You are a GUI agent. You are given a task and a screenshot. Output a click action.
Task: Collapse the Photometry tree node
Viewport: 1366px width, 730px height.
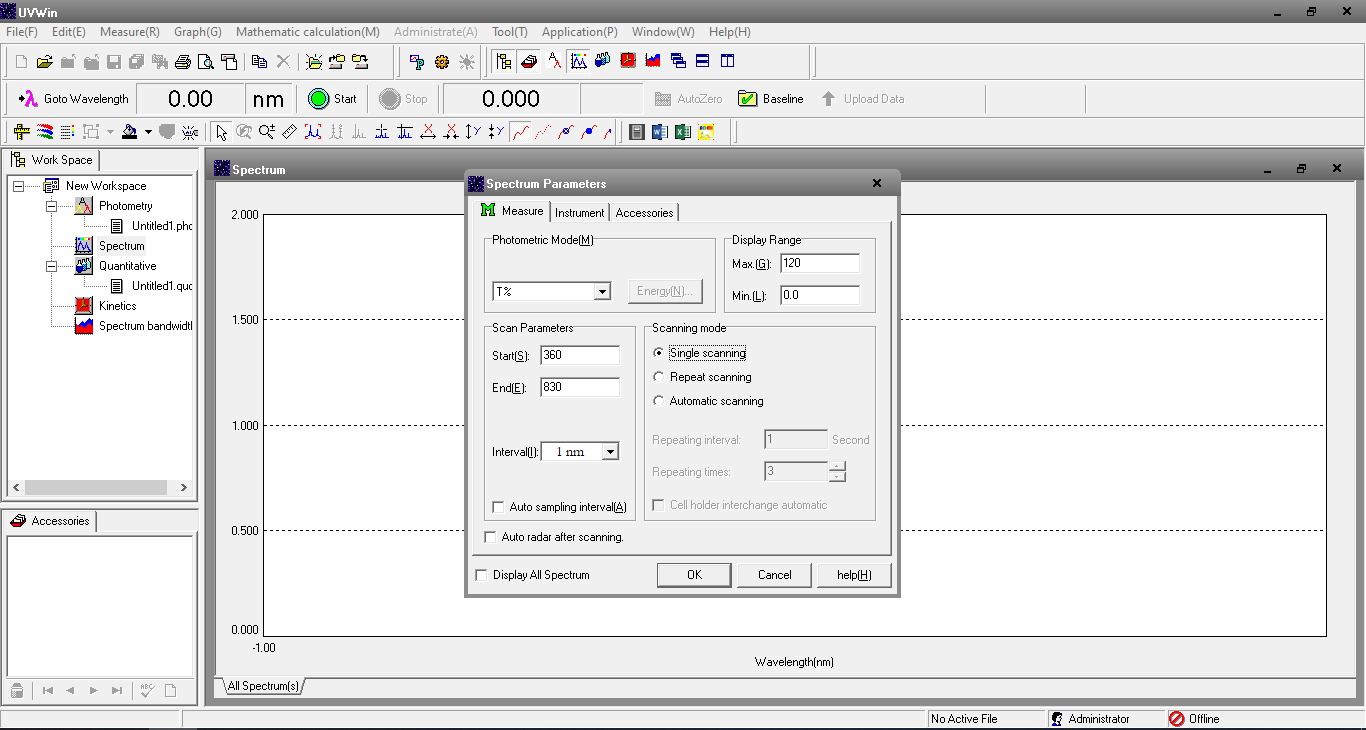[51, 206]
